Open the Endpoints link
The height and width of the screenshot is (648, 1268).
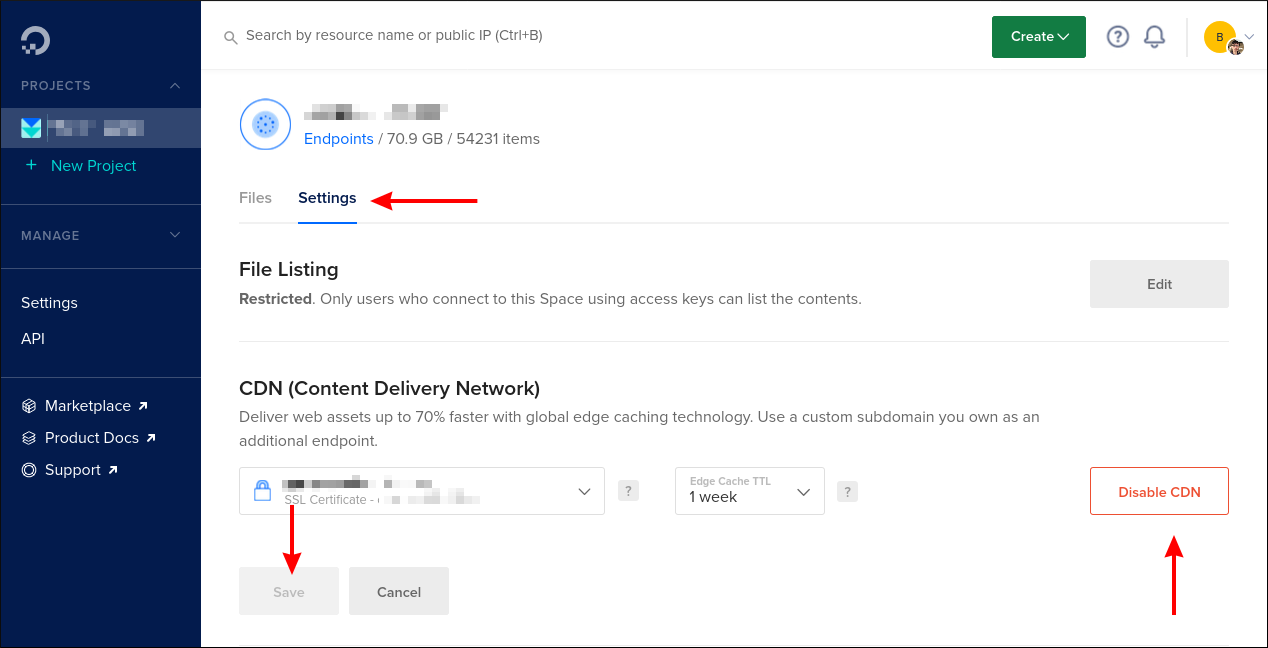tap(338, 138)
